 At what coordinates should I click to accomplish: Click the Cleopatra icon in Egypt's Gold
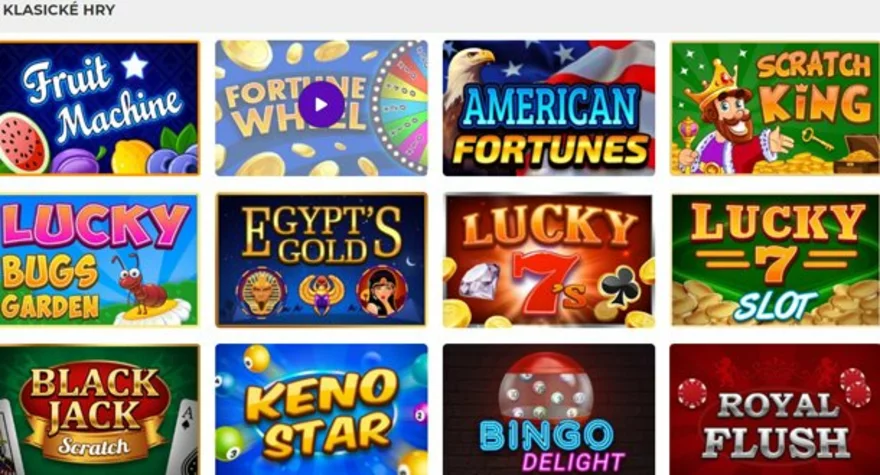click(x=382, y=291)
